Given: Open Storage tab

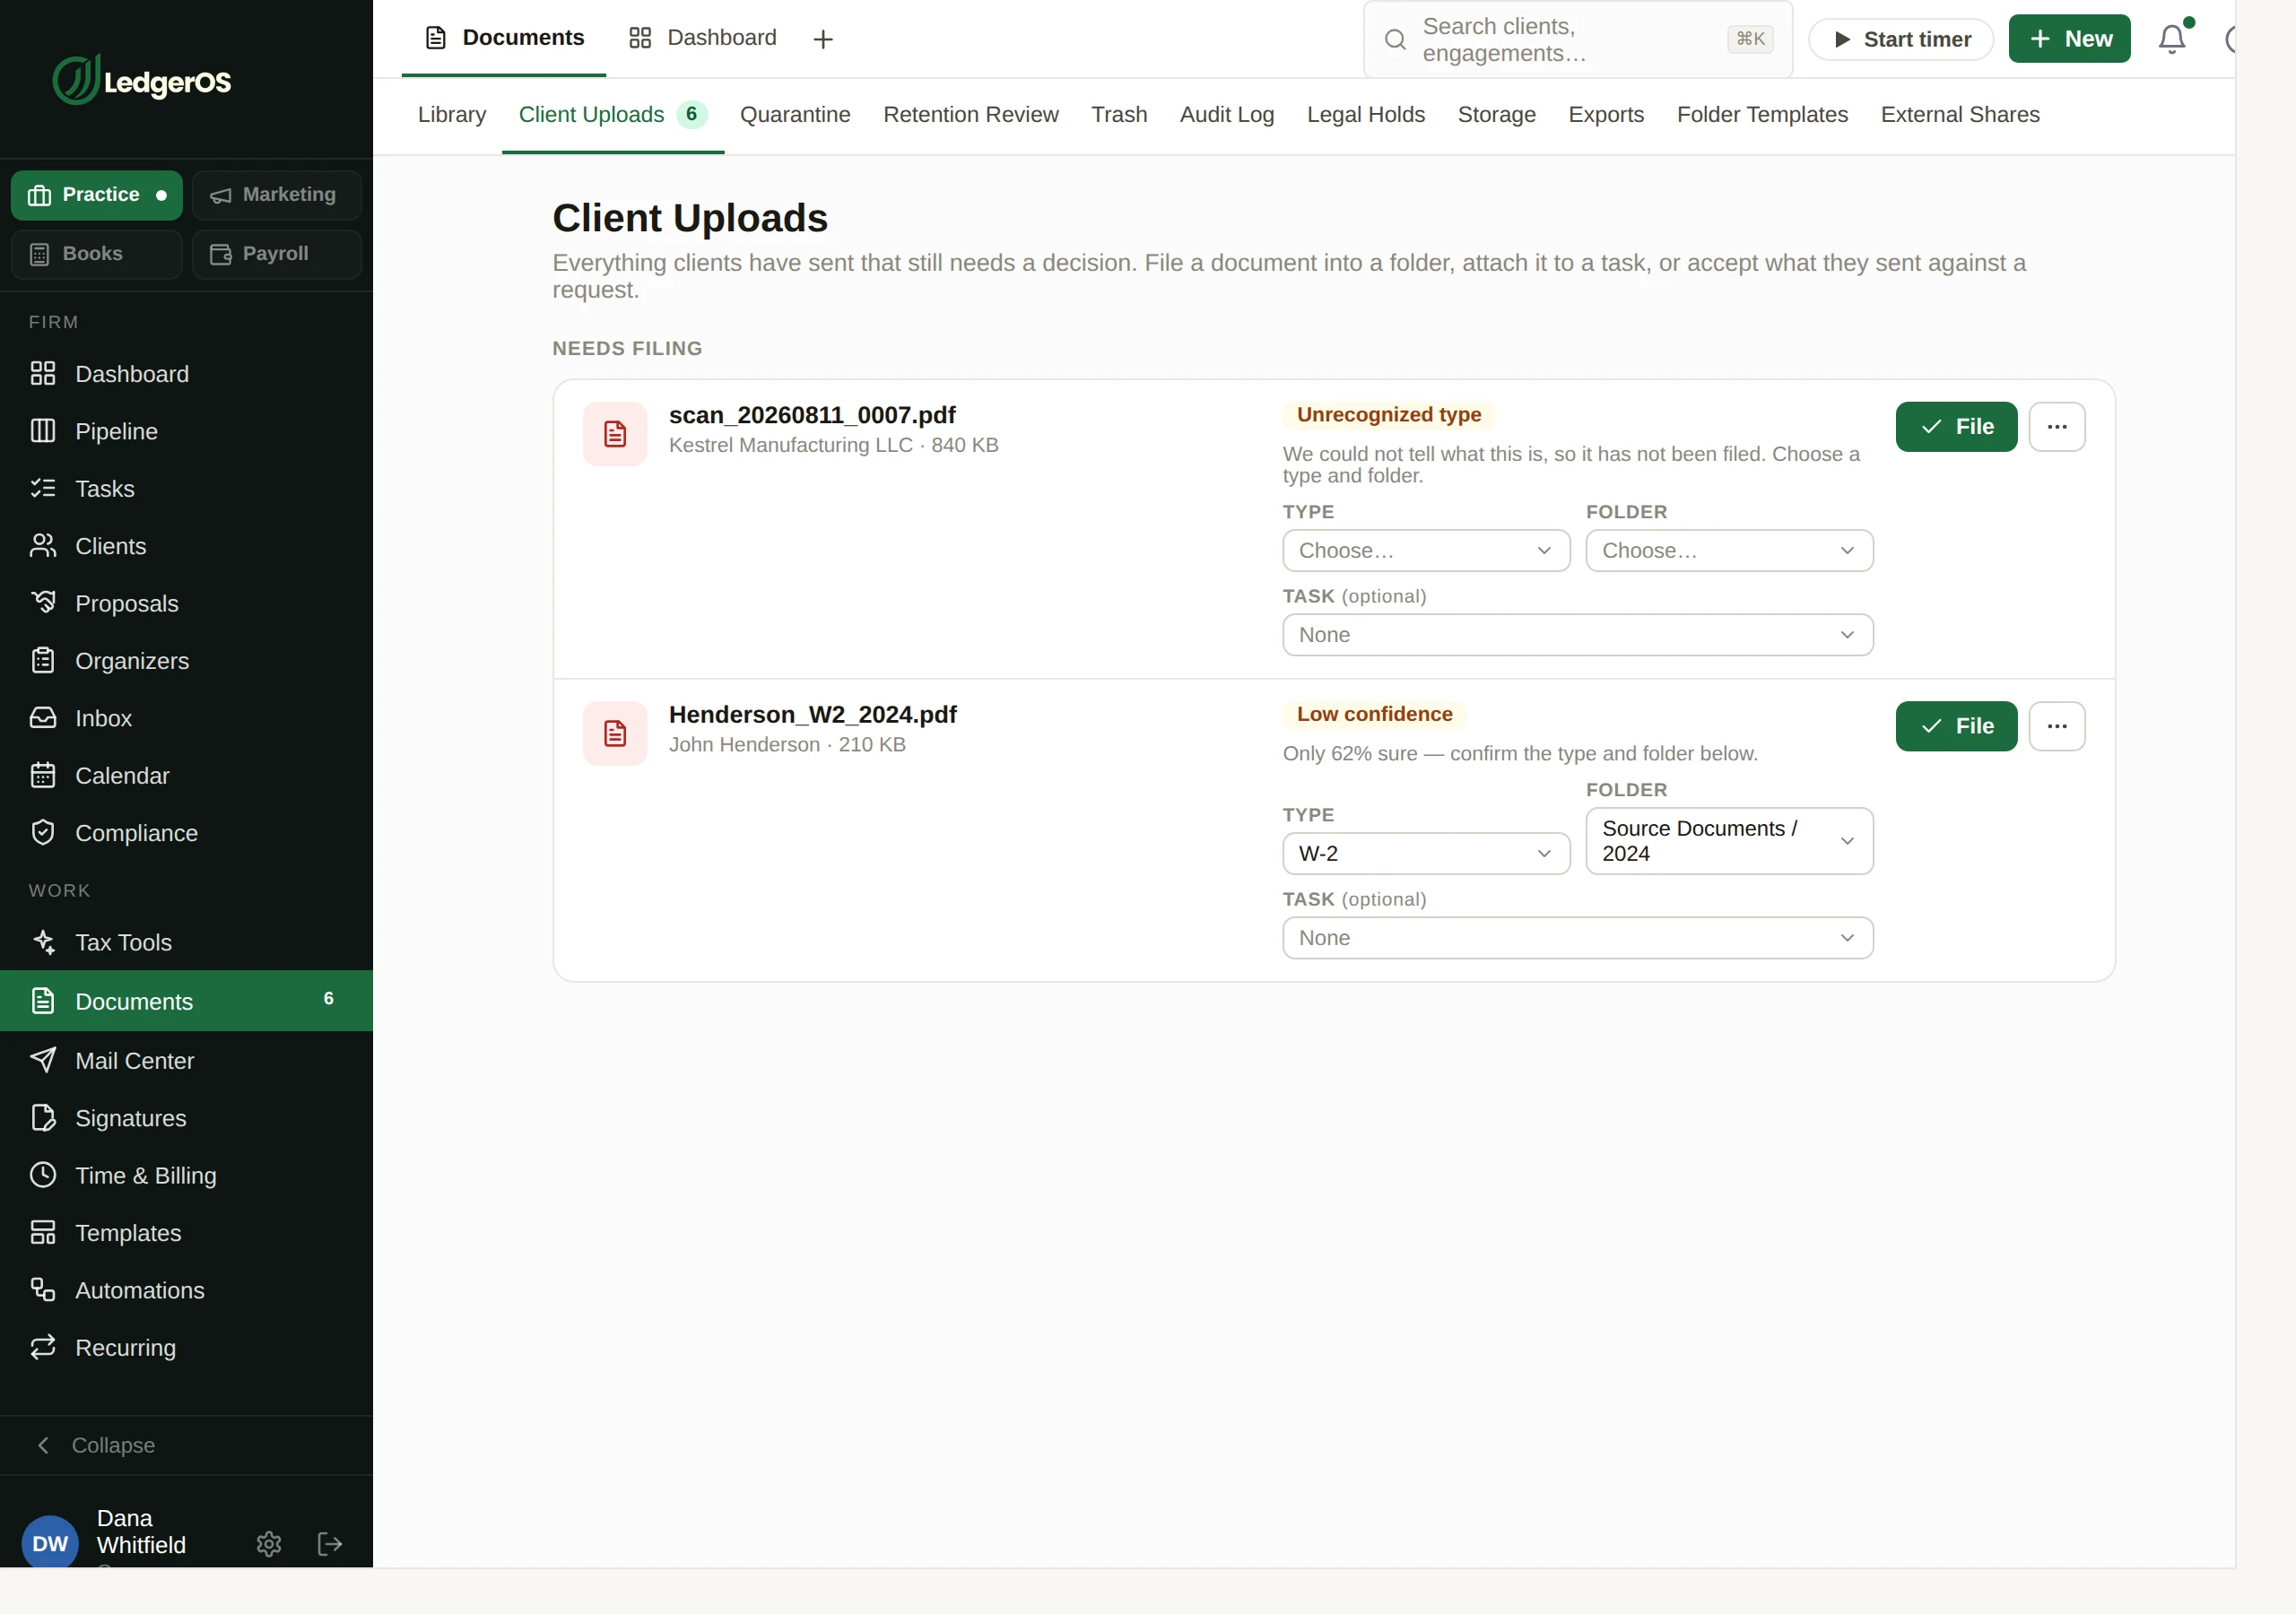Looking at the screenshot, I should 1496,115.
